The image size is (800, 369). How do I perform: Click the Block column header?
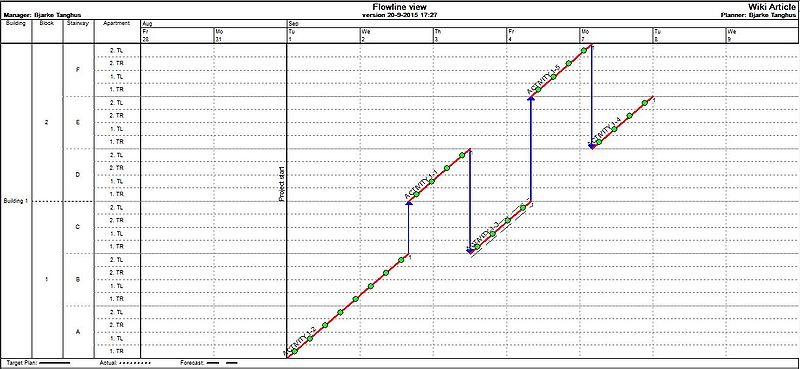point(47,23)
